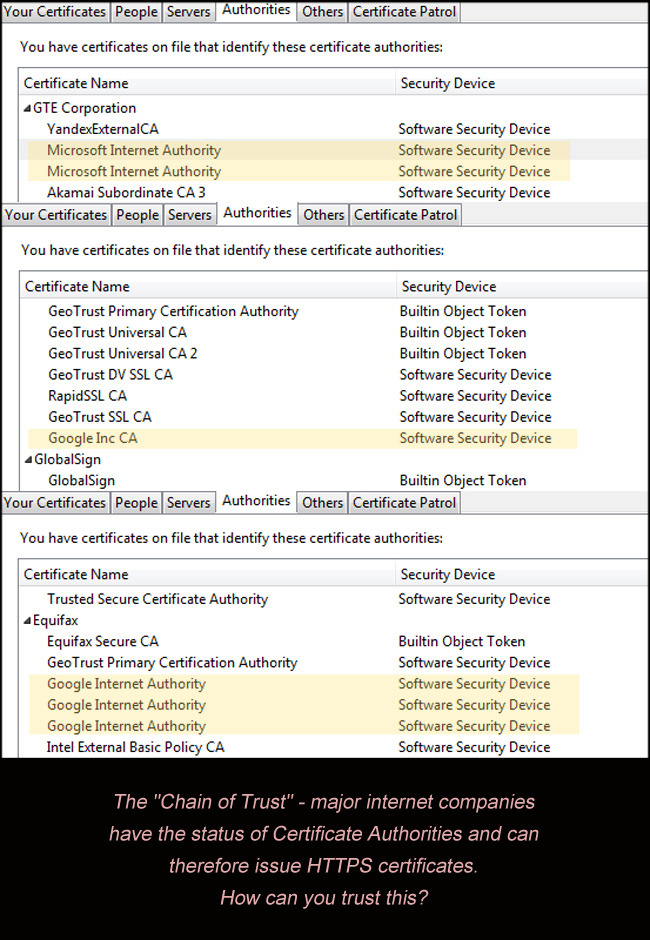
Task: Sort by Certificate Name in GTE Corporation list
Action: [x=207, y=83]
